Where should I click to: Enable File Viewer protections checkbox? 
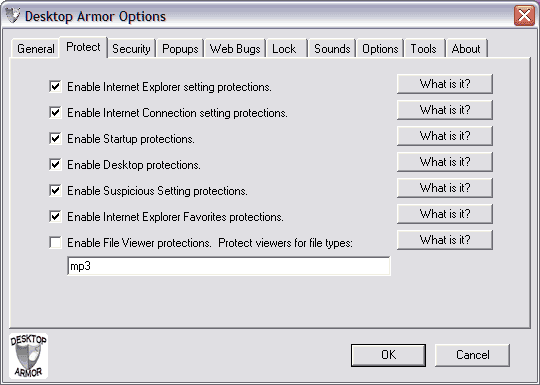click(55, 242)
